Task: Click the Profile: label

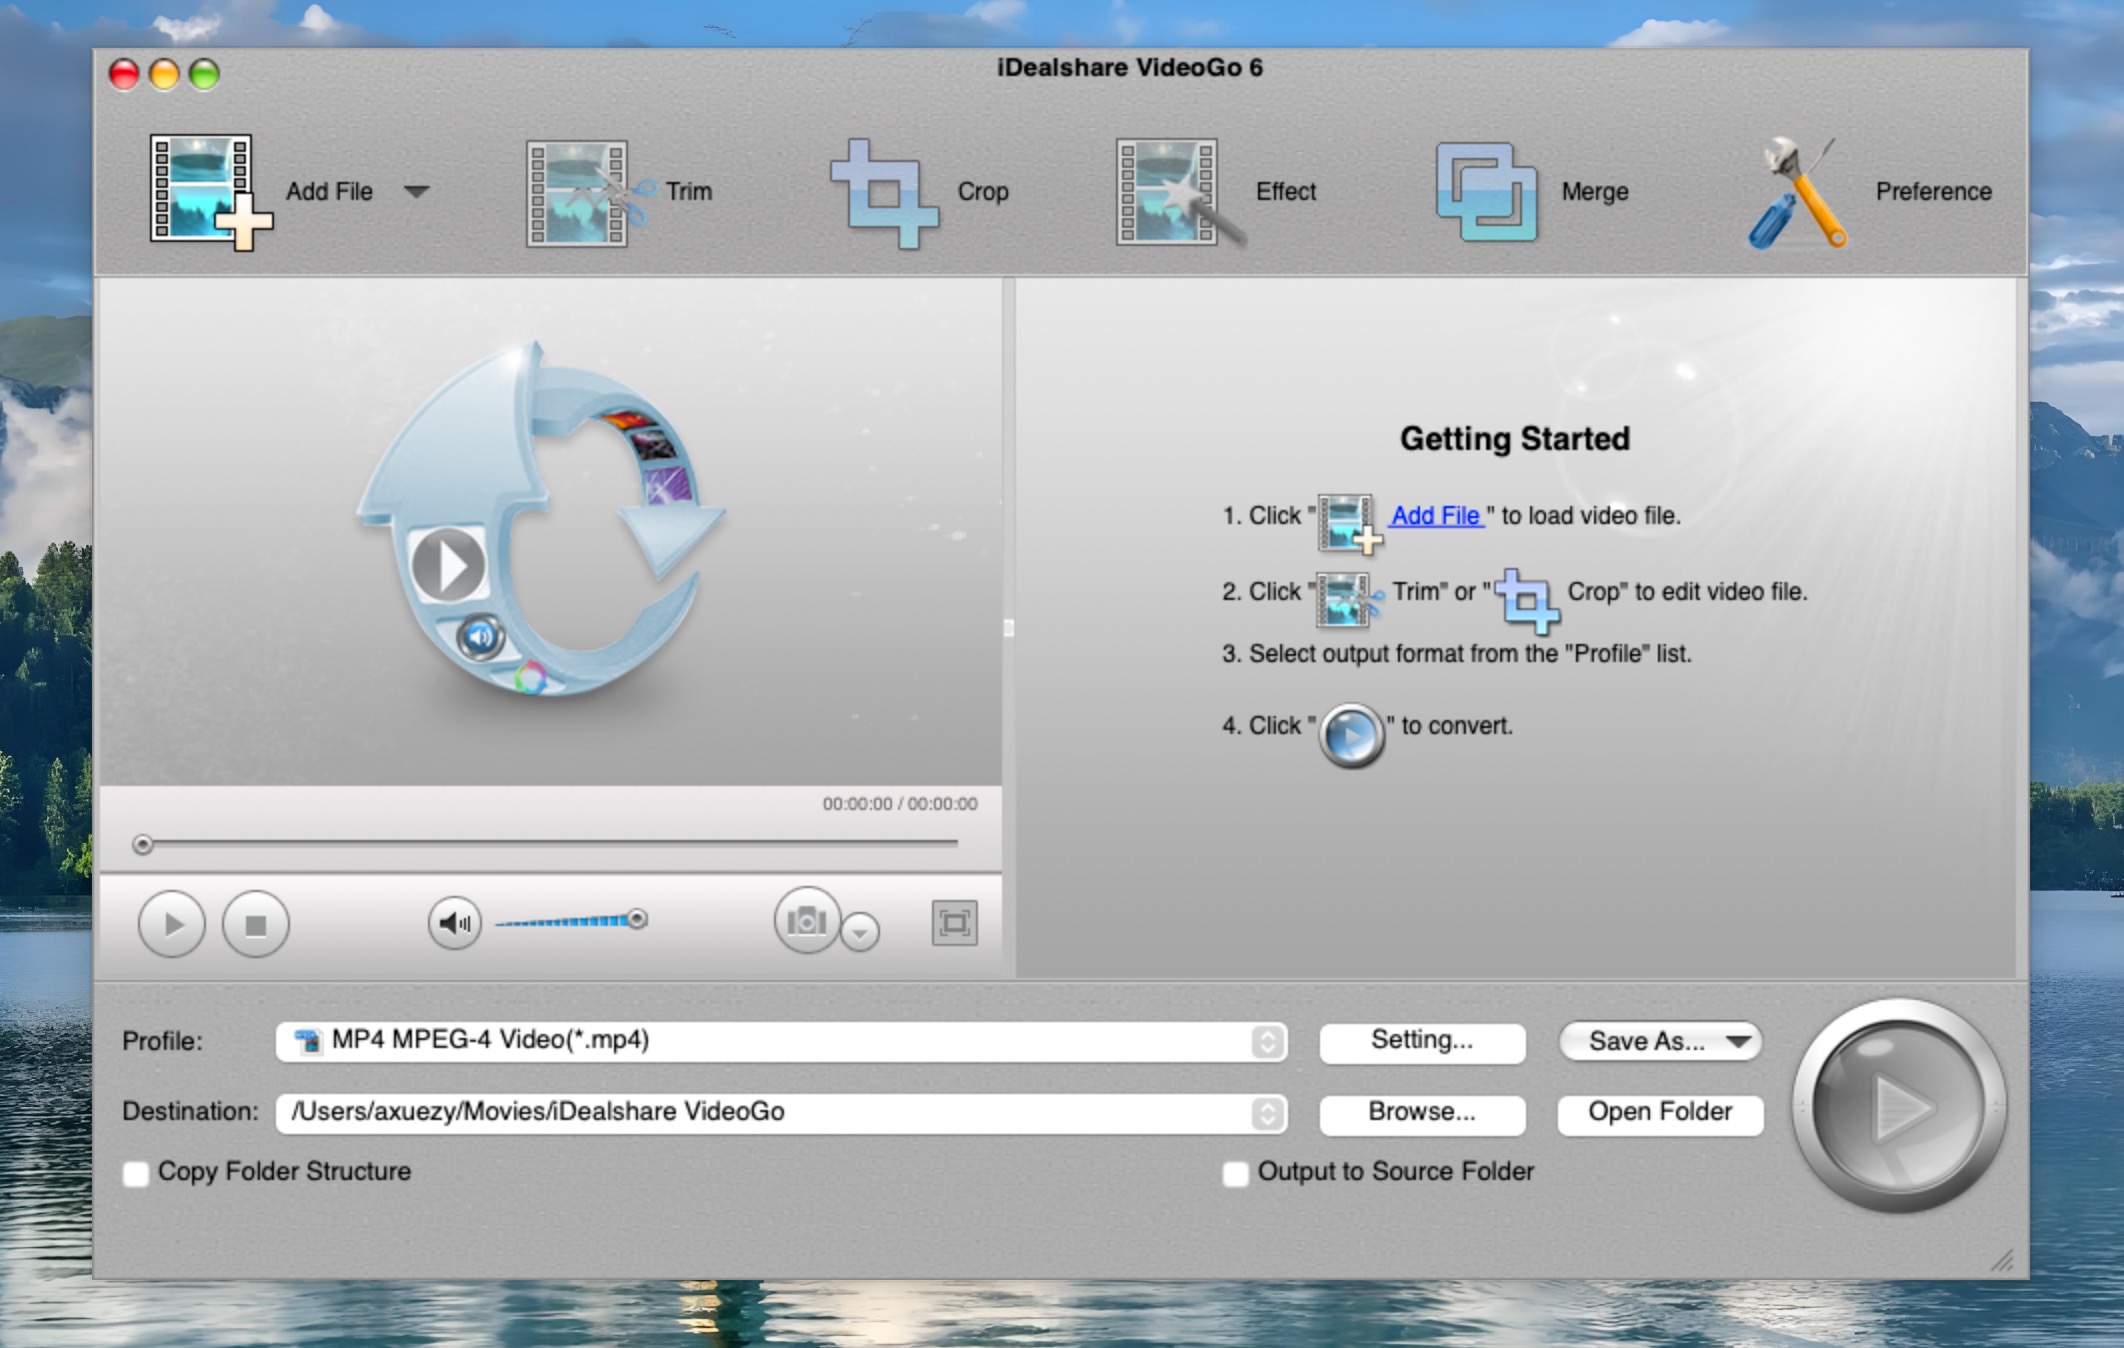Action: click(162, 1042)
